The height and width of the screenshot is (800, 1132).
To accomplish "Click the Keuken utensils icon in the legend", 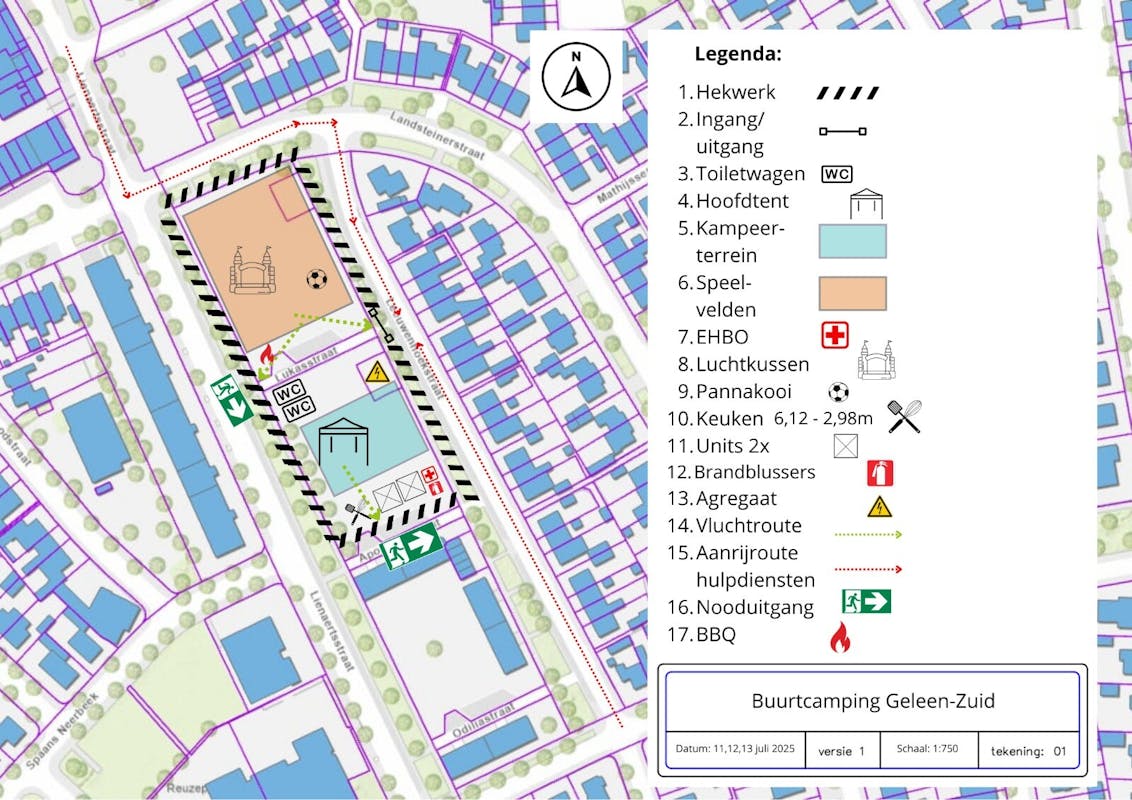I will pyautogui.click(x=904, y=416).
